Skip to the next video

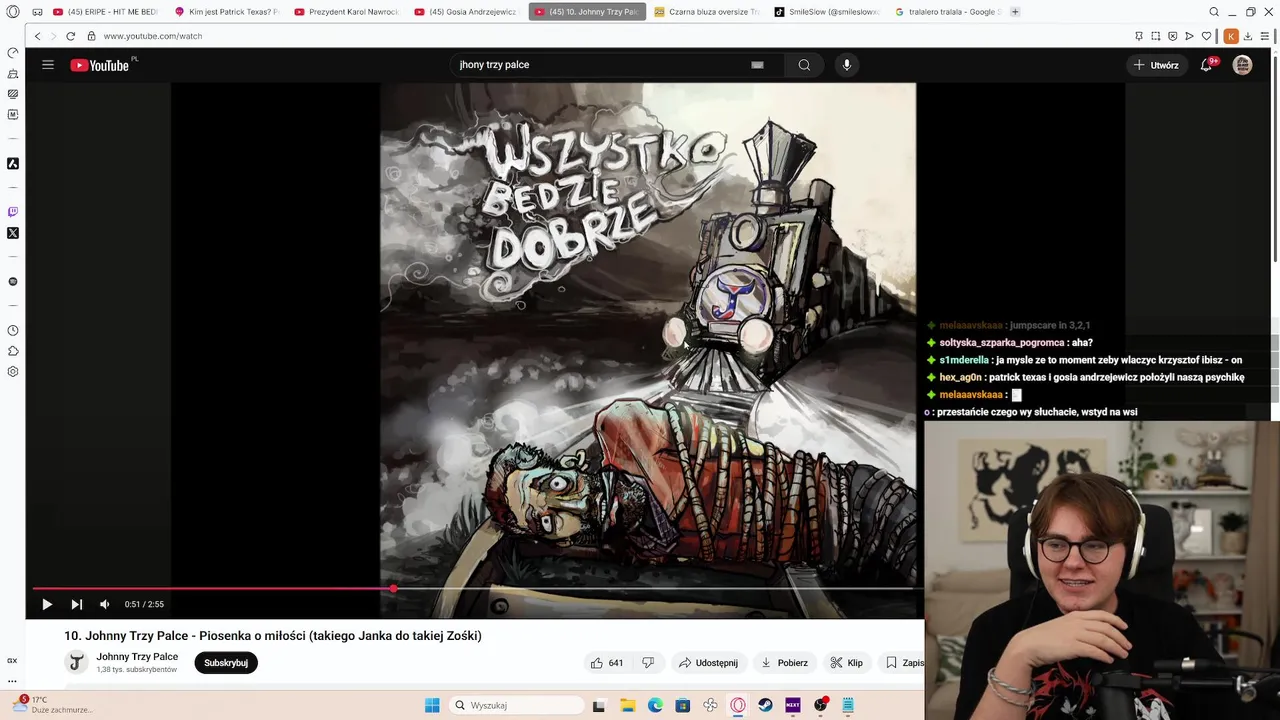tap(76, 604)
